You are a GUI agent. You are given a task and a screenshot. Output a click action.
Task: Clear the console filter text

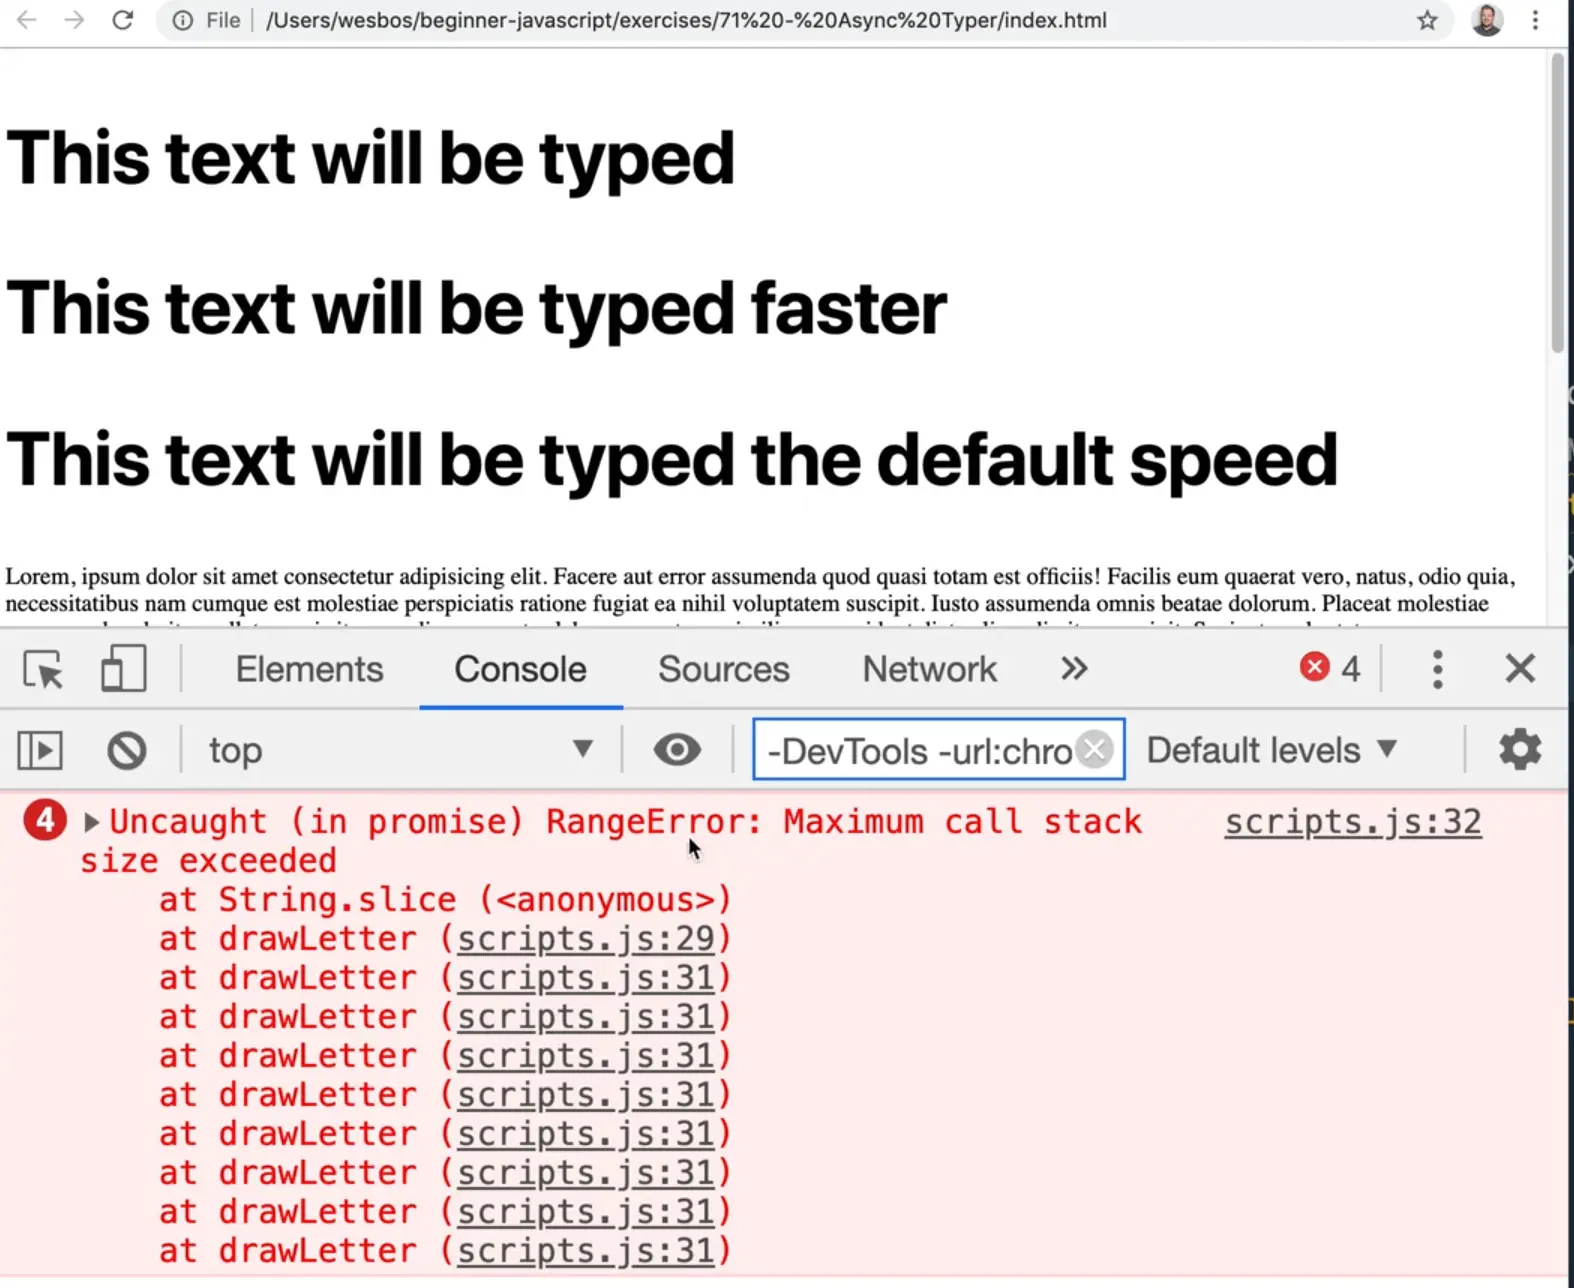click(1096, 749)
